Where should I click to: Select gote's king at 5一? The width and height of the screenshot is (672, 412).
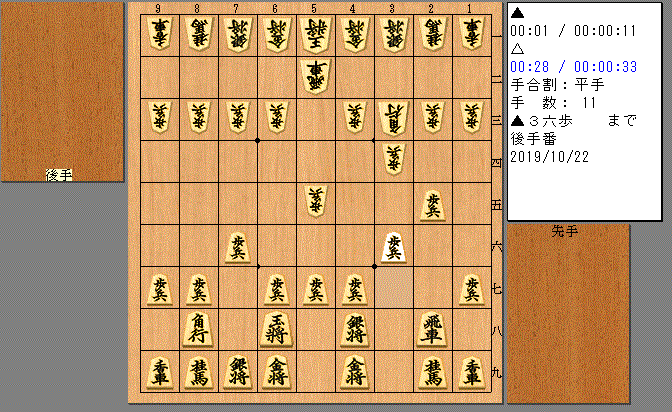(316, 33)
